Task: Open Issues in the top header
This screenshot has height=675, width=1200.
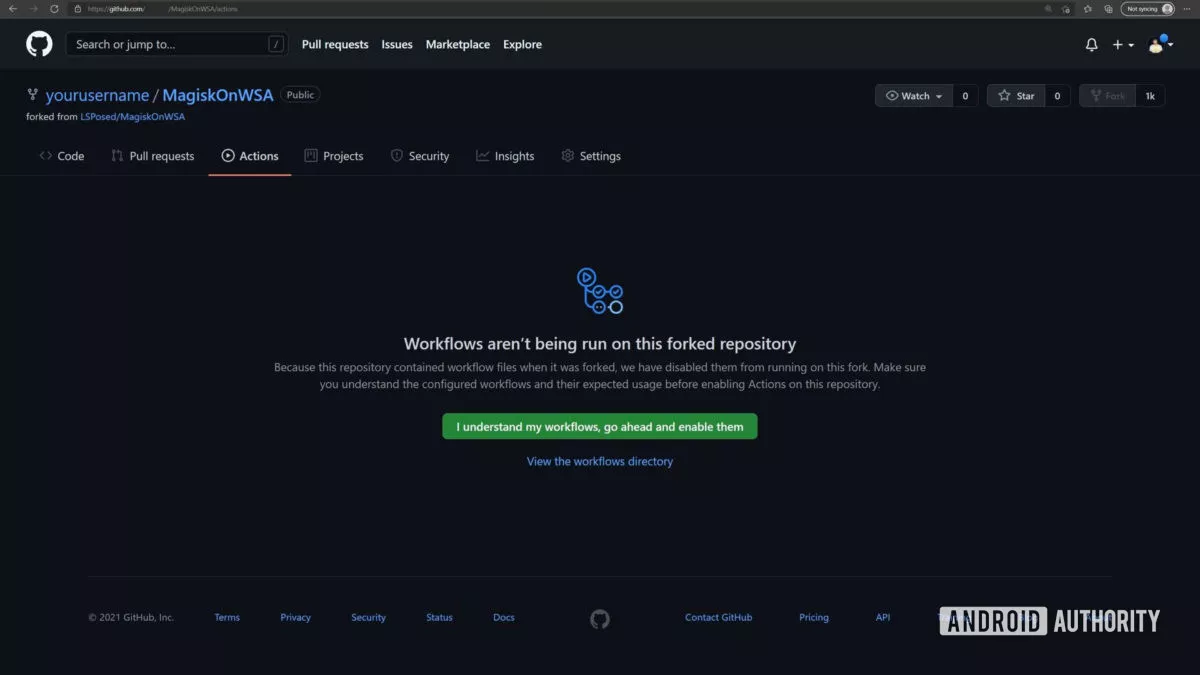Action: pos(397,45)
